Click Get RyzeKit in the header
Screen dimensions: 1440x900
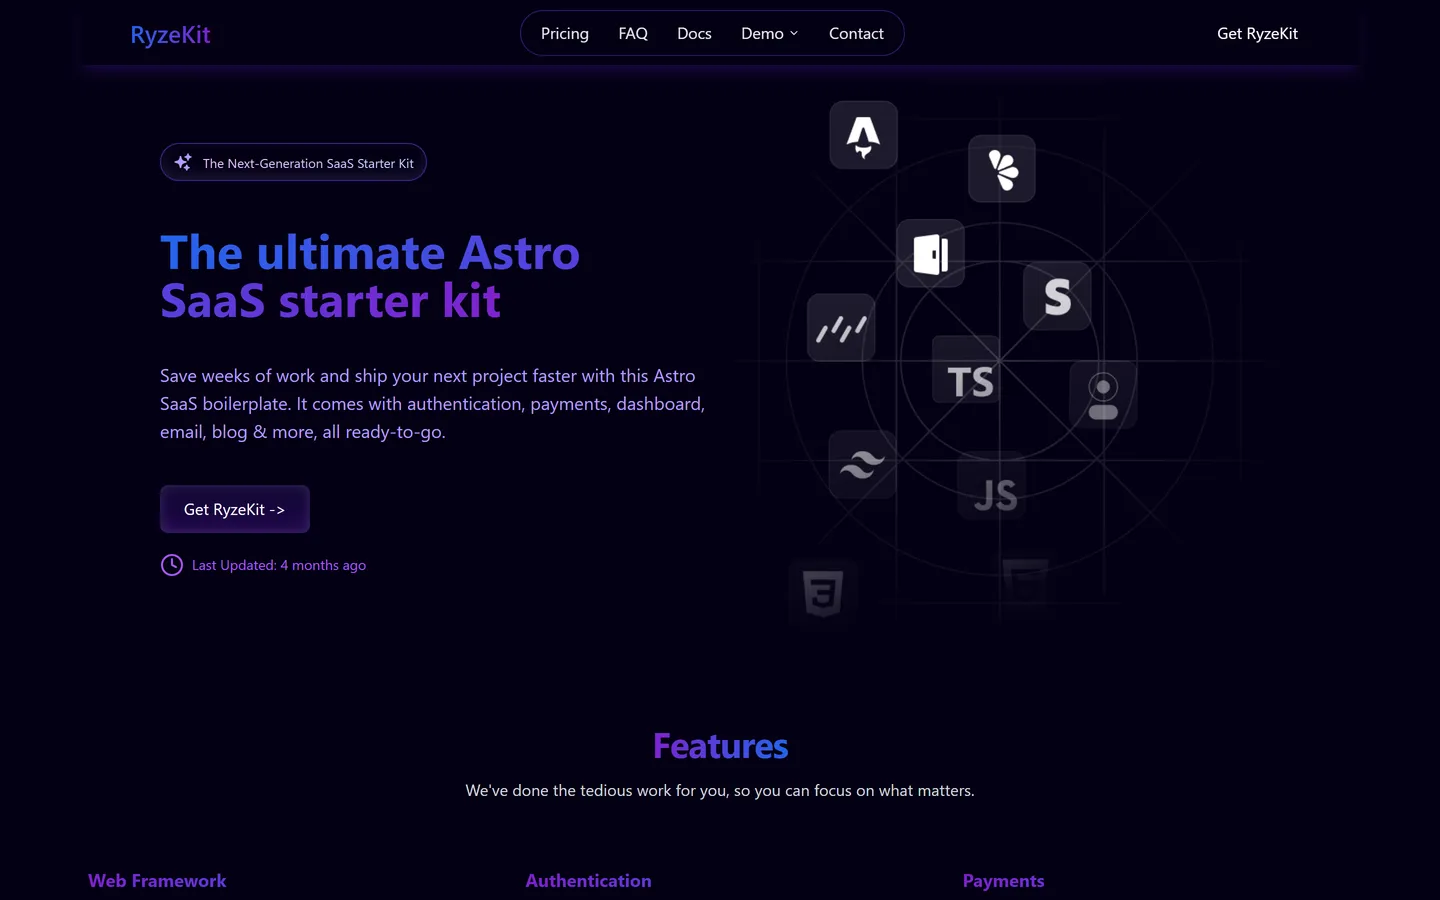(1257, 33)
